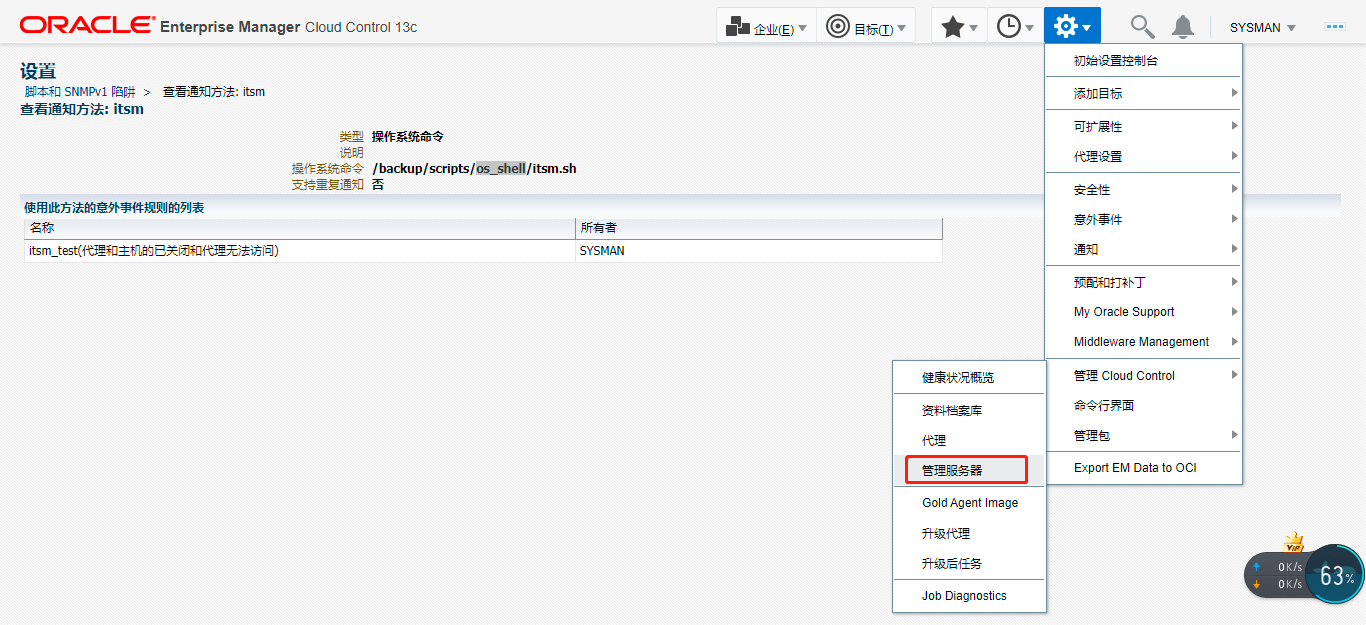This screenshot has height=625, width=1366.
Task: Click the 名称 column header
Action: tap(300, 228)
